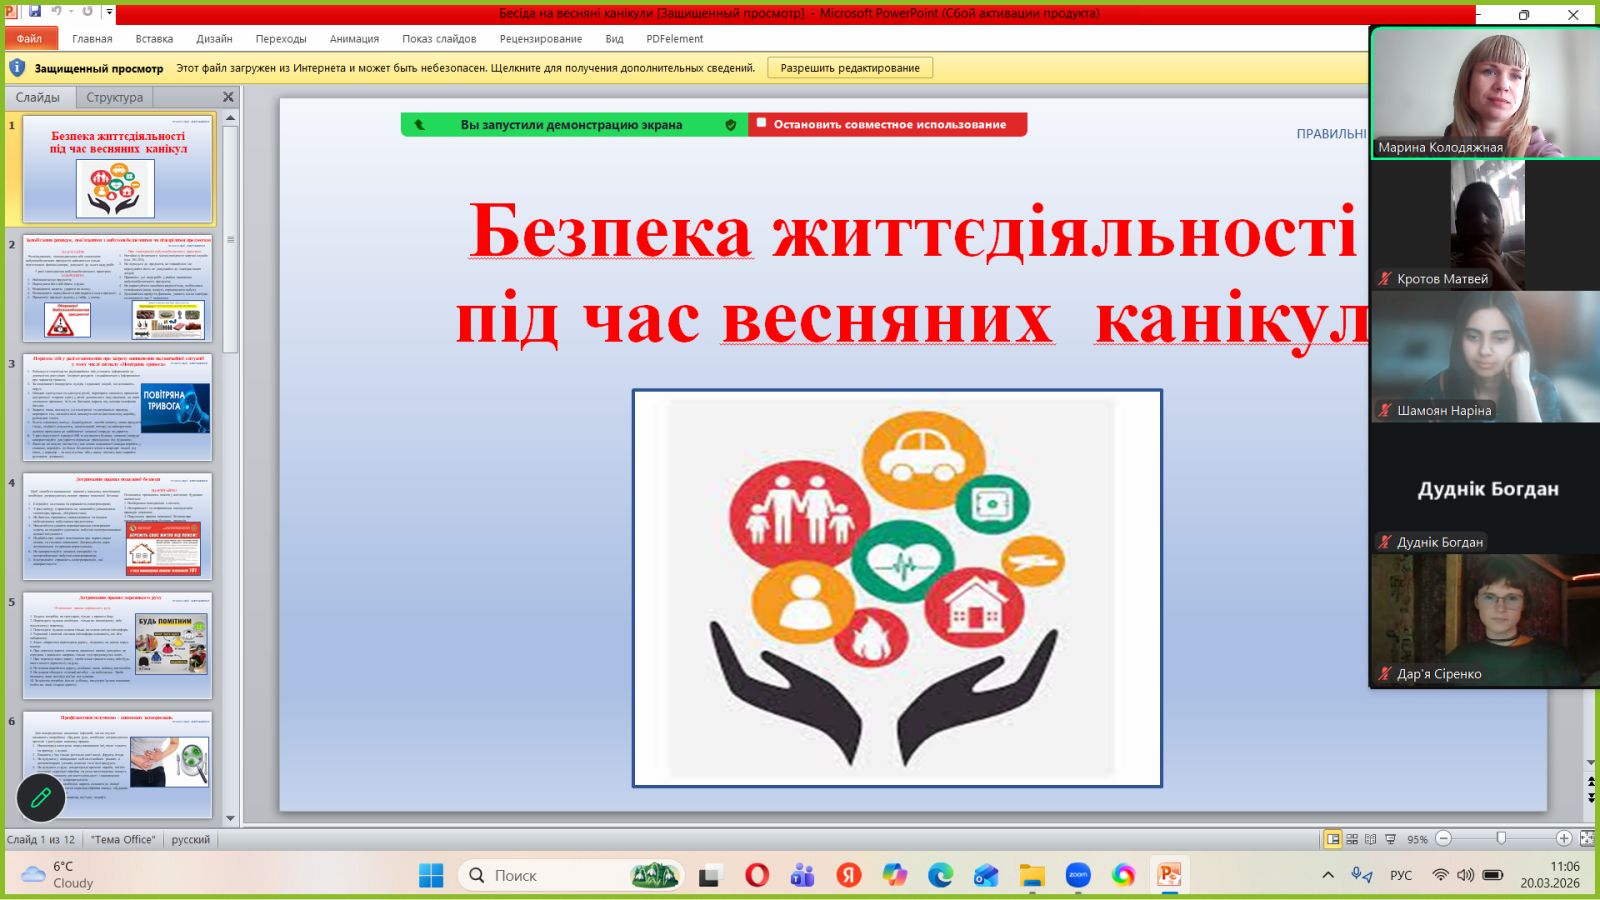Screen dimensions: 1600x900
Task: Click Разрешить редактирование button
Action: [x=849, y=68]
